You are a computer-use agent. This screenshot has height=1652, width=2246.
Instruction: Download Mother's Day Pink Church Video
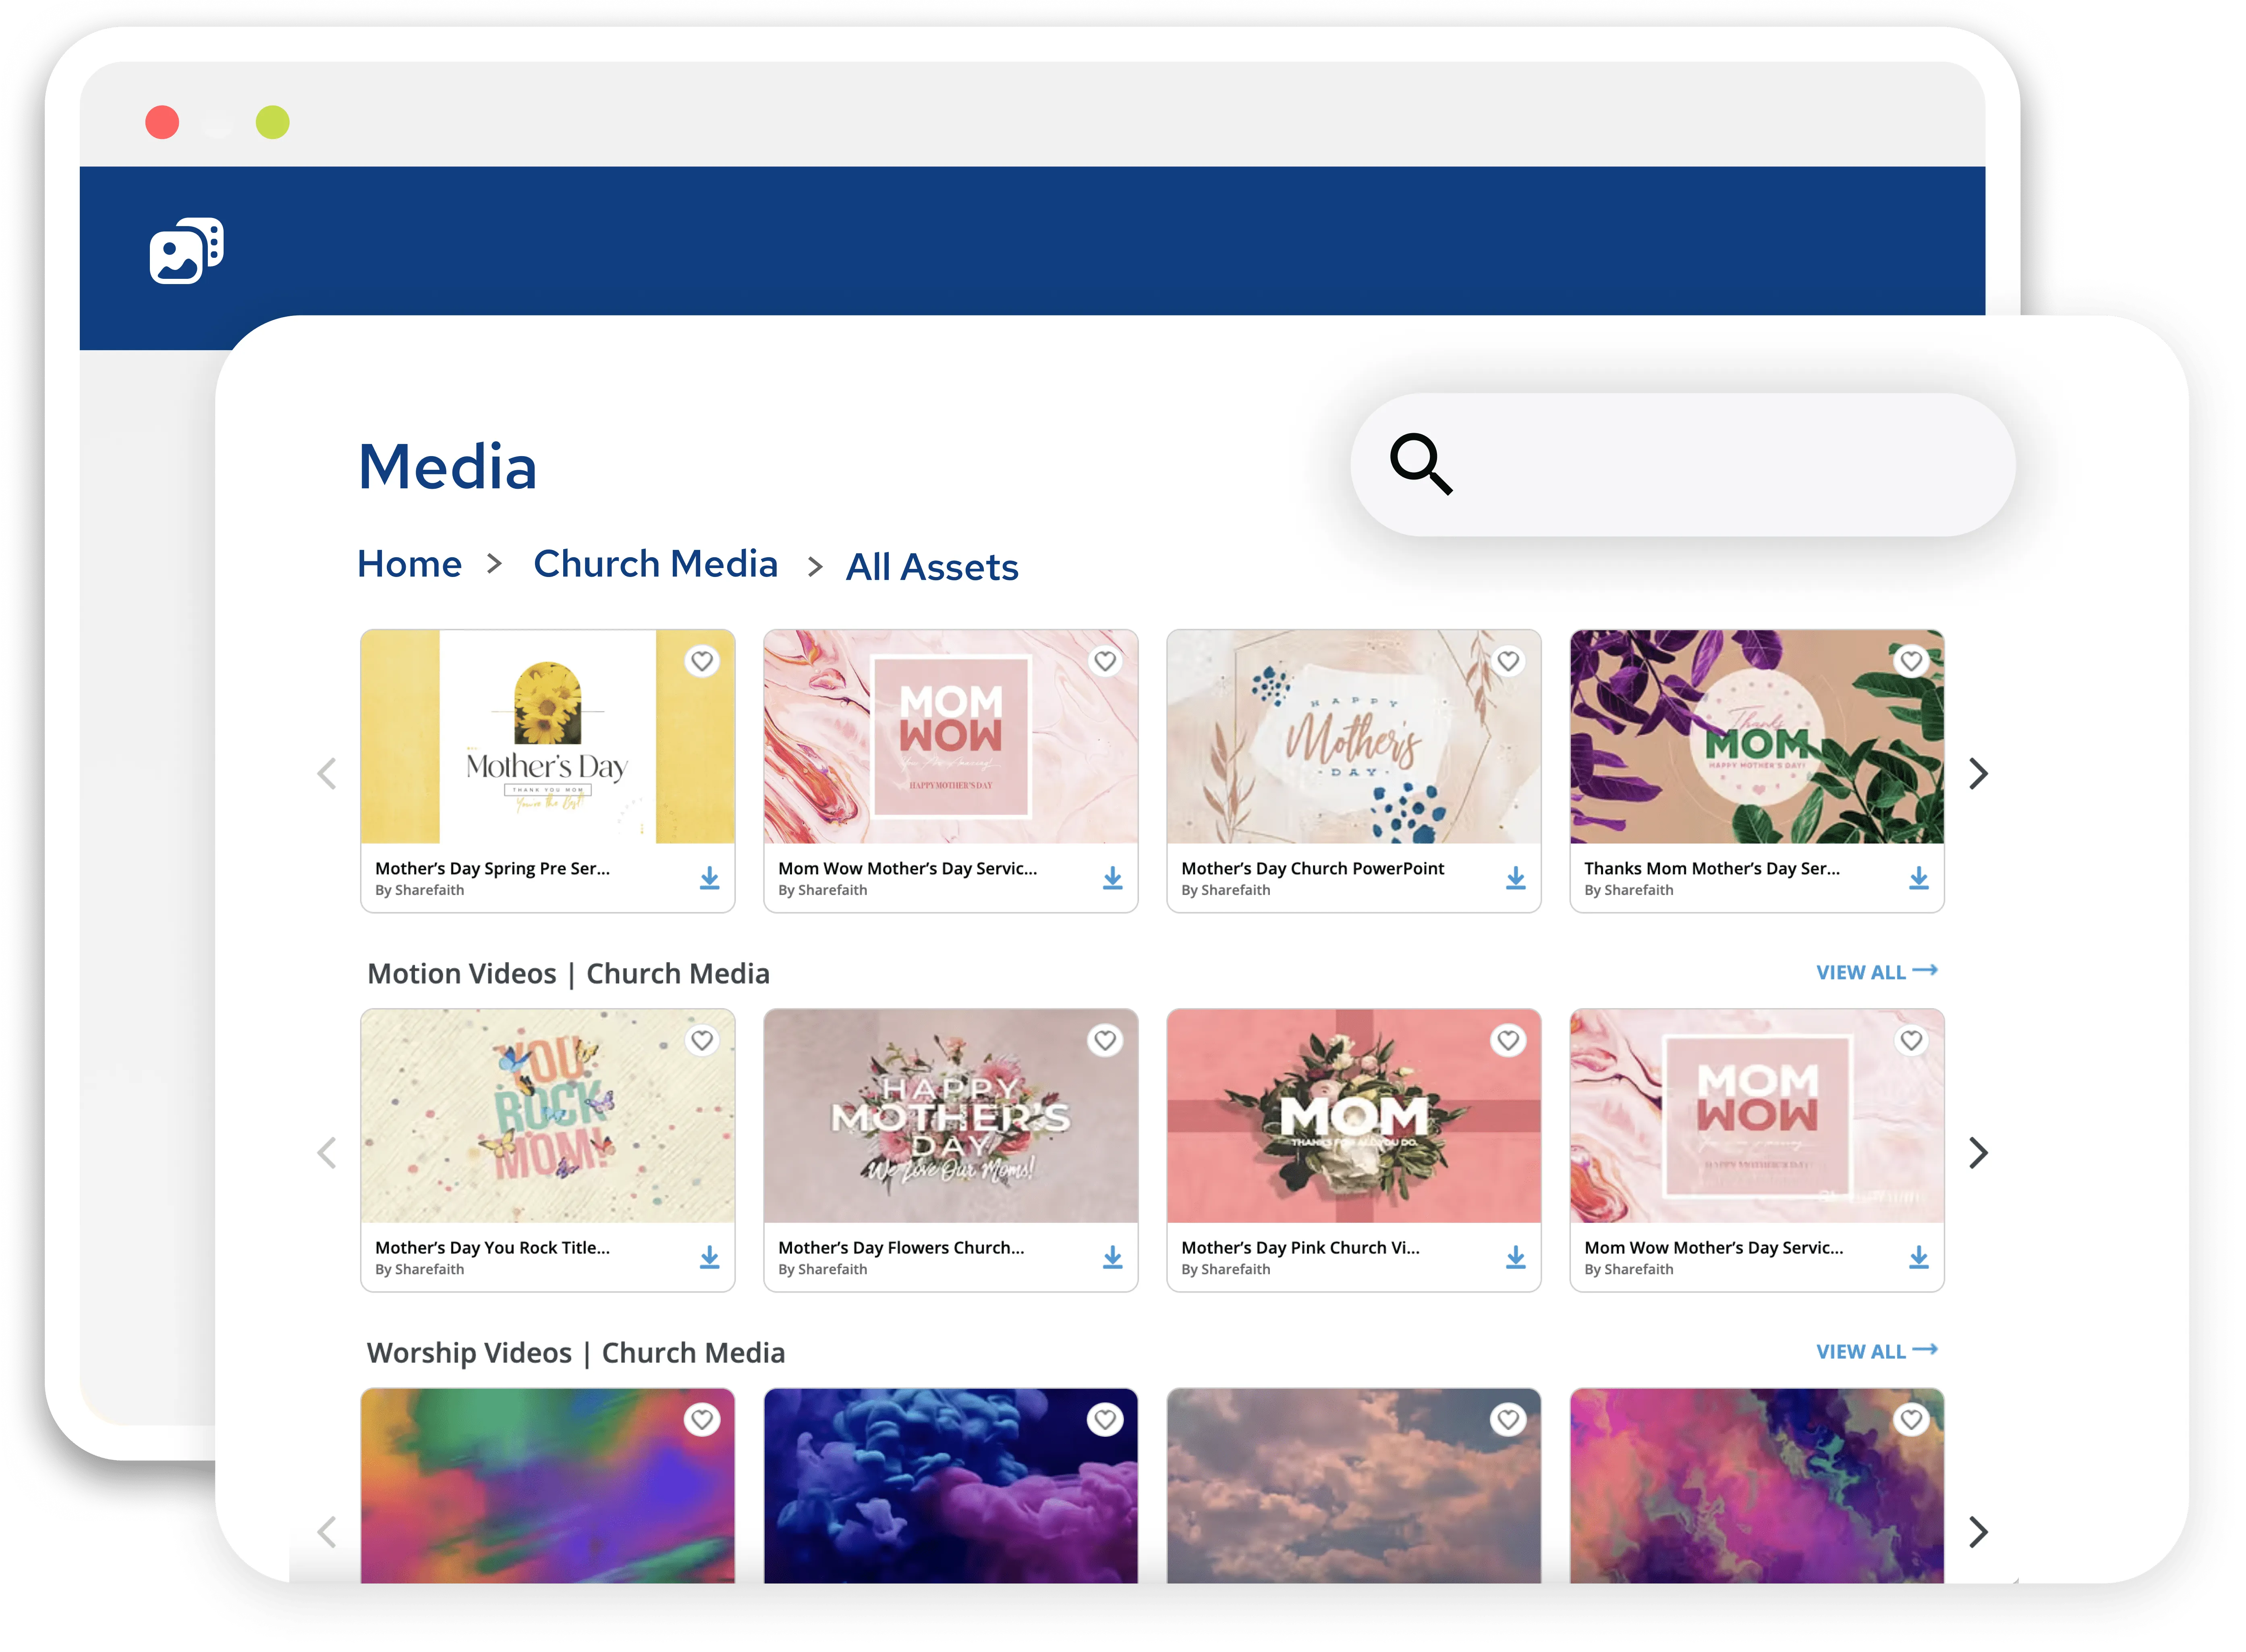coord(1515,1257)
